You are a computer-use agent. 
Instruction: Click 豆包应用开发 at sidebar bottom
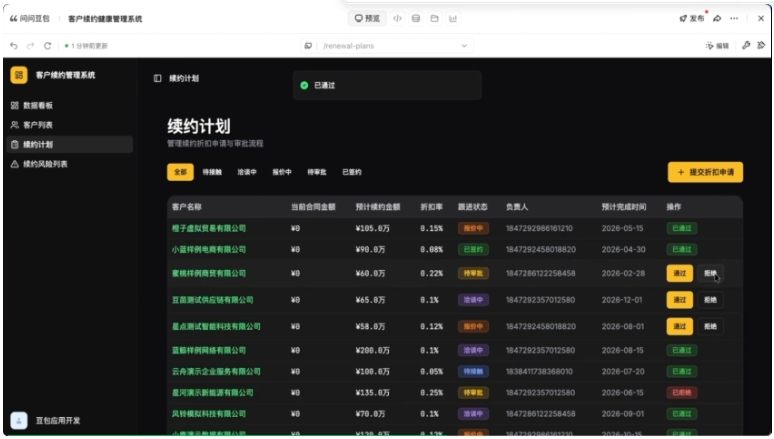pyautogui.click(x=58, y=421)
